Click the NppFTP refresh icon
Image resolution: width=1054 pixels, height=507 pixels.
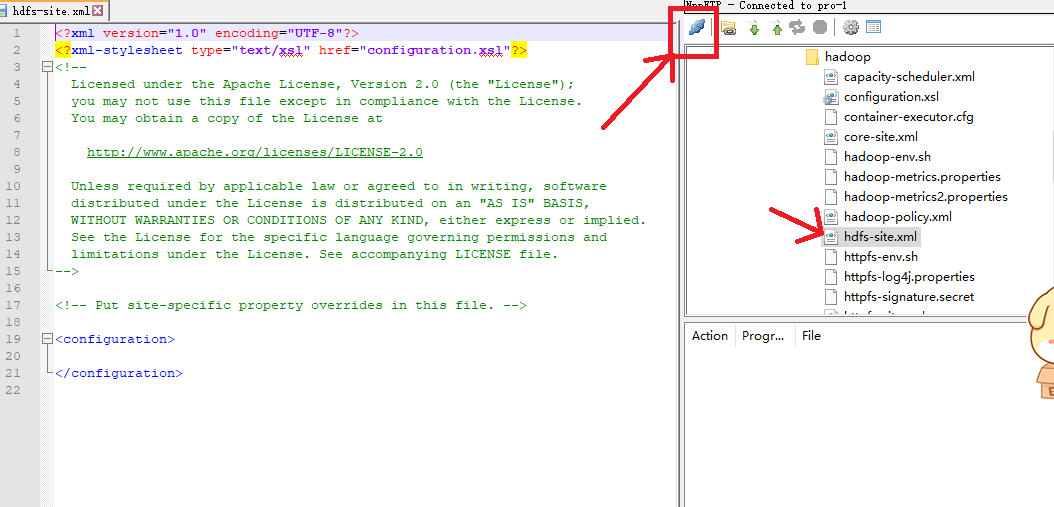click(x=797, y=28)
